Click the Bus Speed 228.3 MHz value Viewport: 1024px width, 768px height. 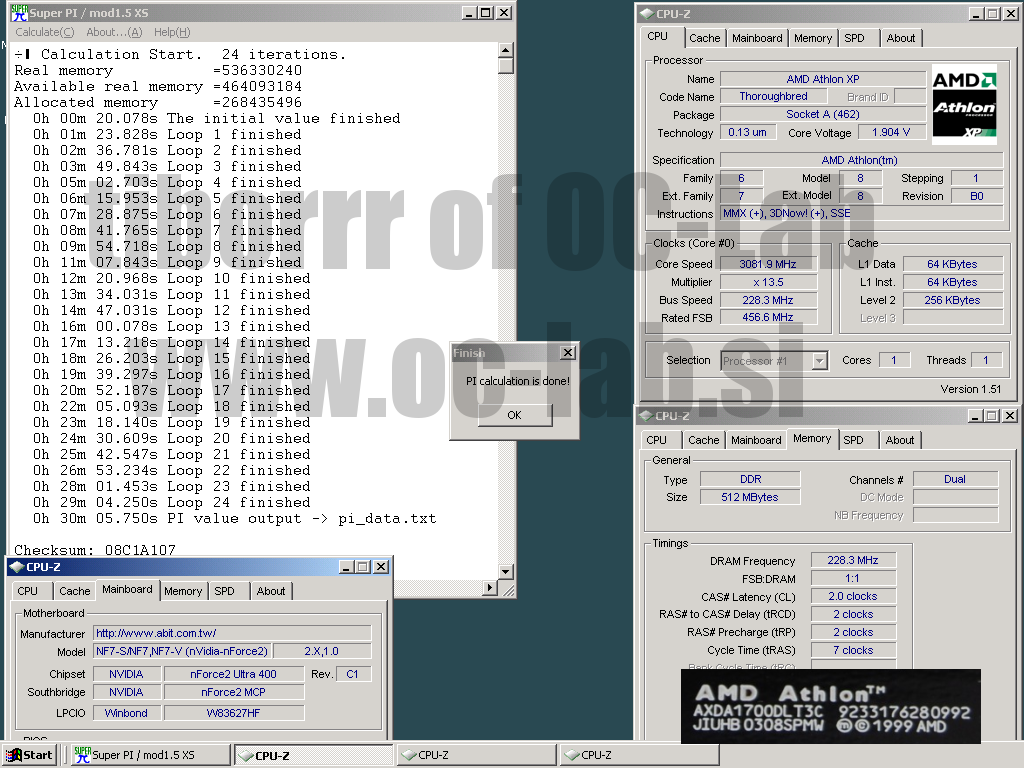tap(768, 300)
